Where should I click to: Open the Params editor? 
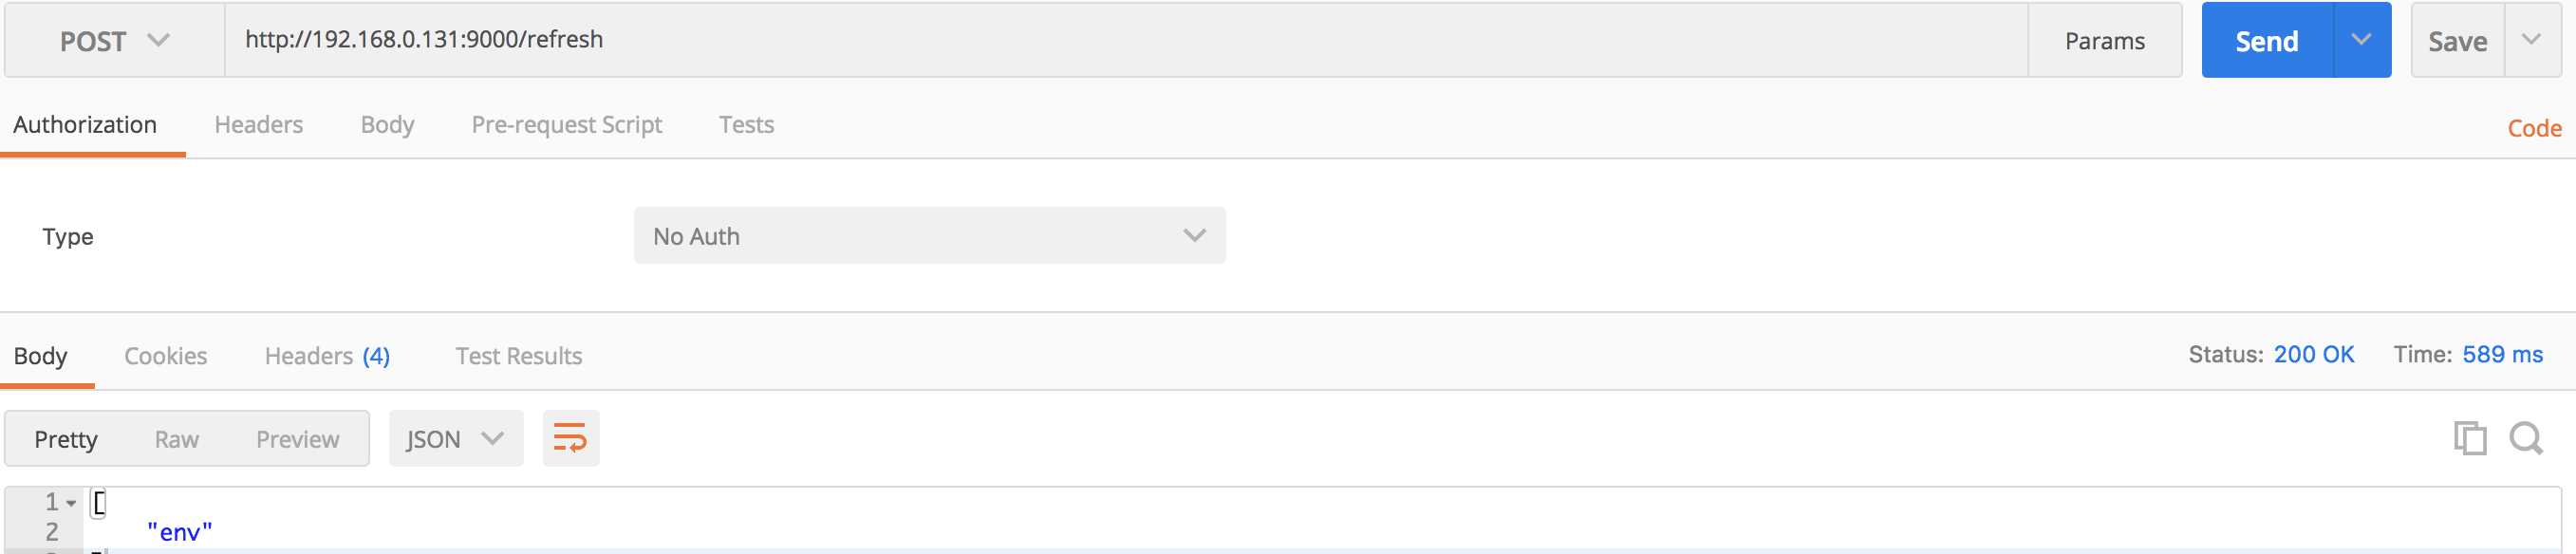coord(2104,40)
